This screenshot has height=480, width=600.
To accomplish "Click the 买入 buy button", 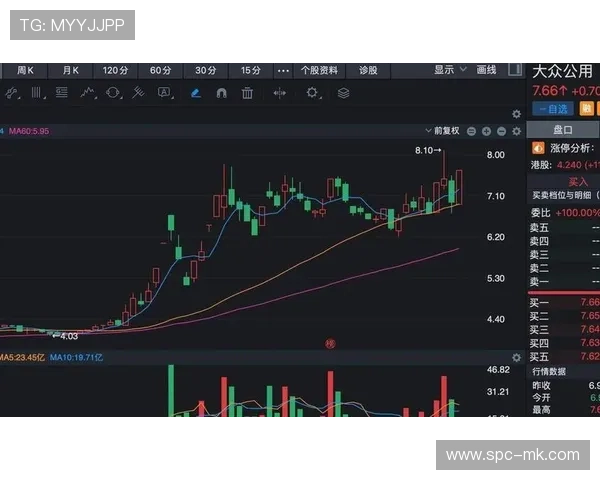I will click(577, 181).
